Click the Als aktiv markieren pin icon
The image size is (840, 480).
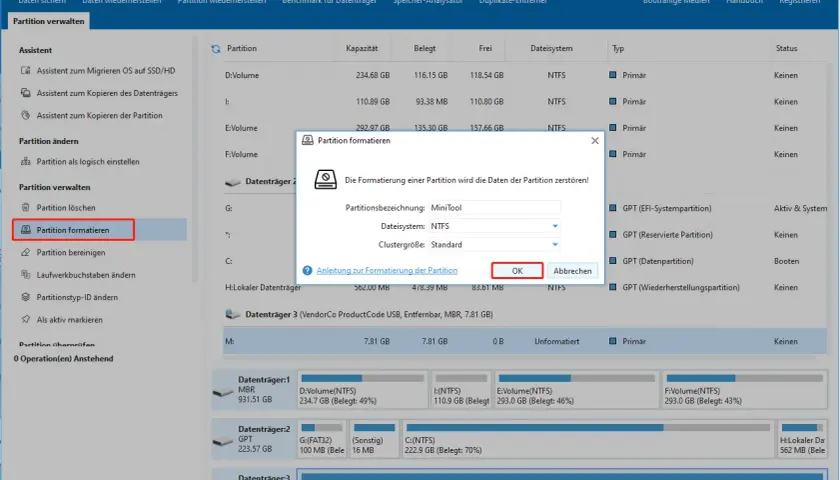coord(25,319)
